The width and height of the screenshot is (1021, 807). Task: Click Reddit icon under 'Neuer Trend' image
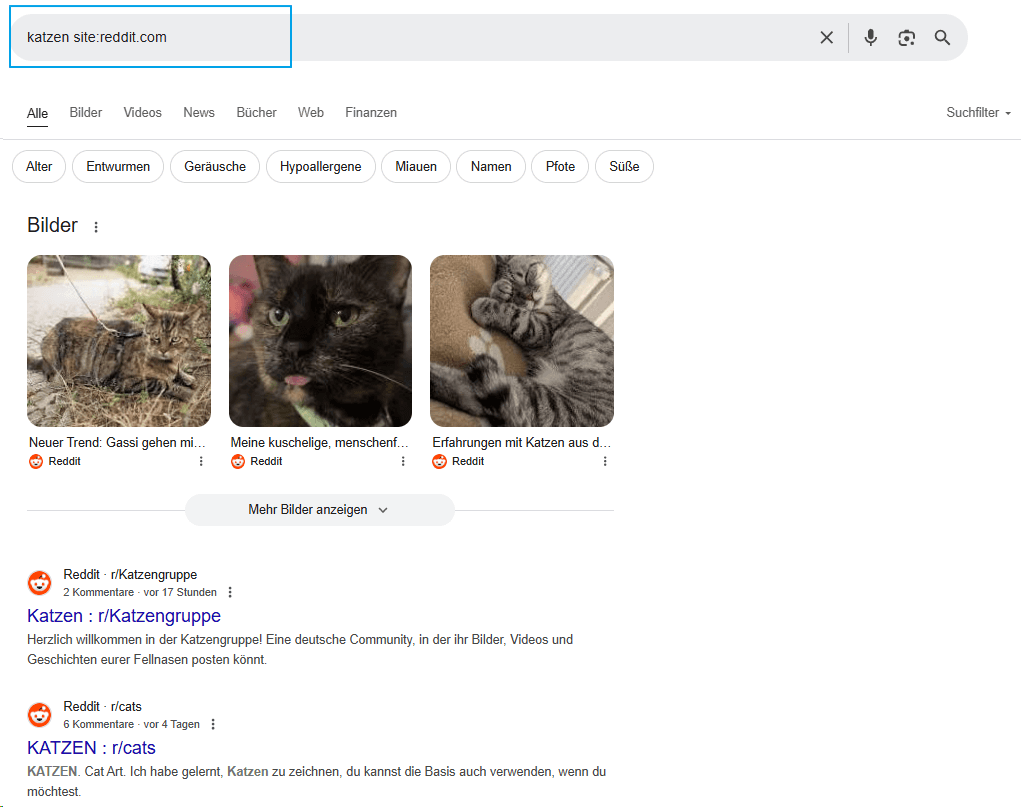click(36, 461)
